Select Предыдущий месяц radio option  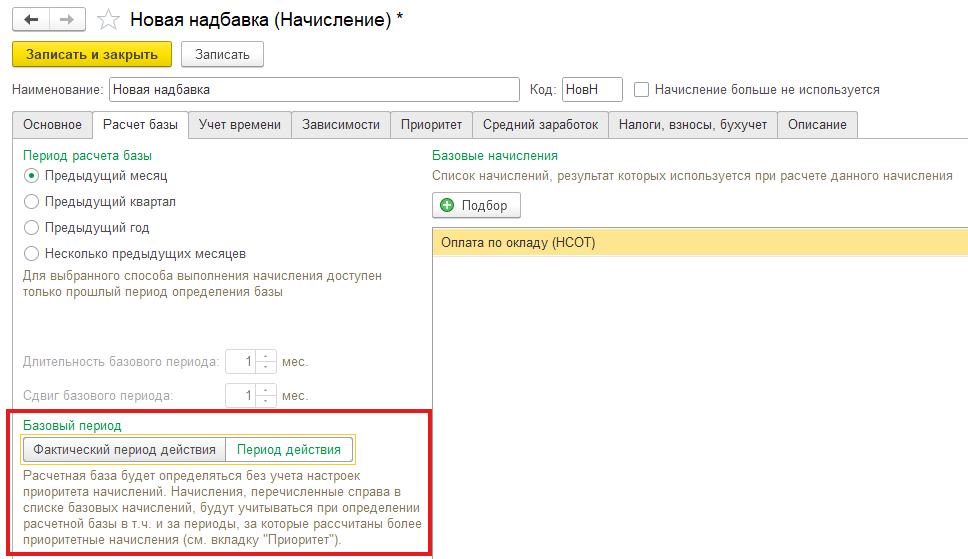point(31,176)
